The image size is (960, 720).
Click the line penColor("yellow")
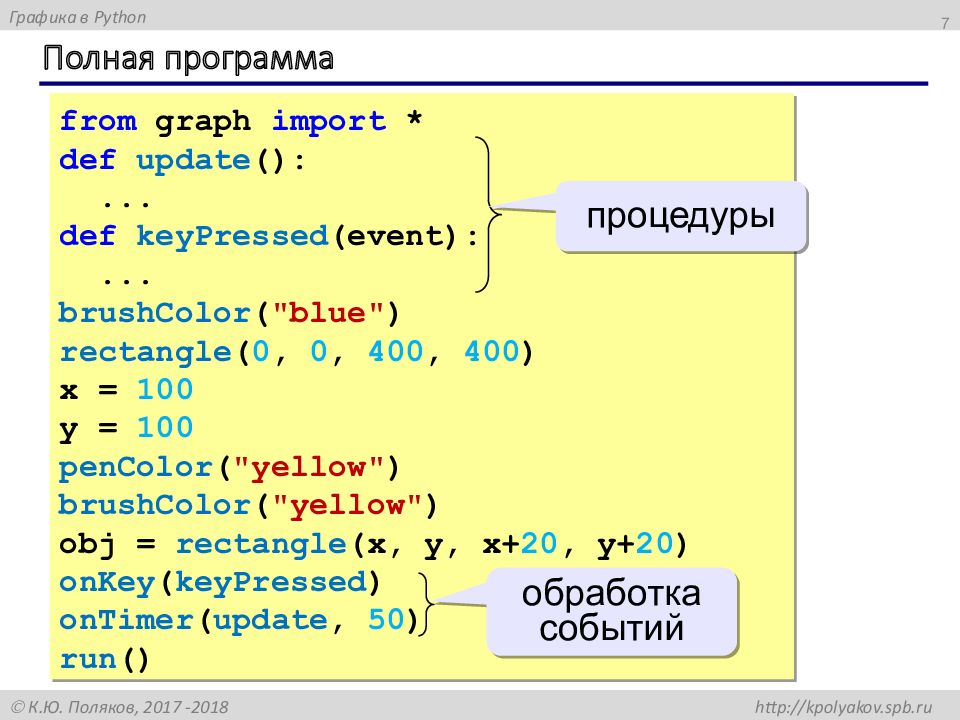click(x=229, y=468)
